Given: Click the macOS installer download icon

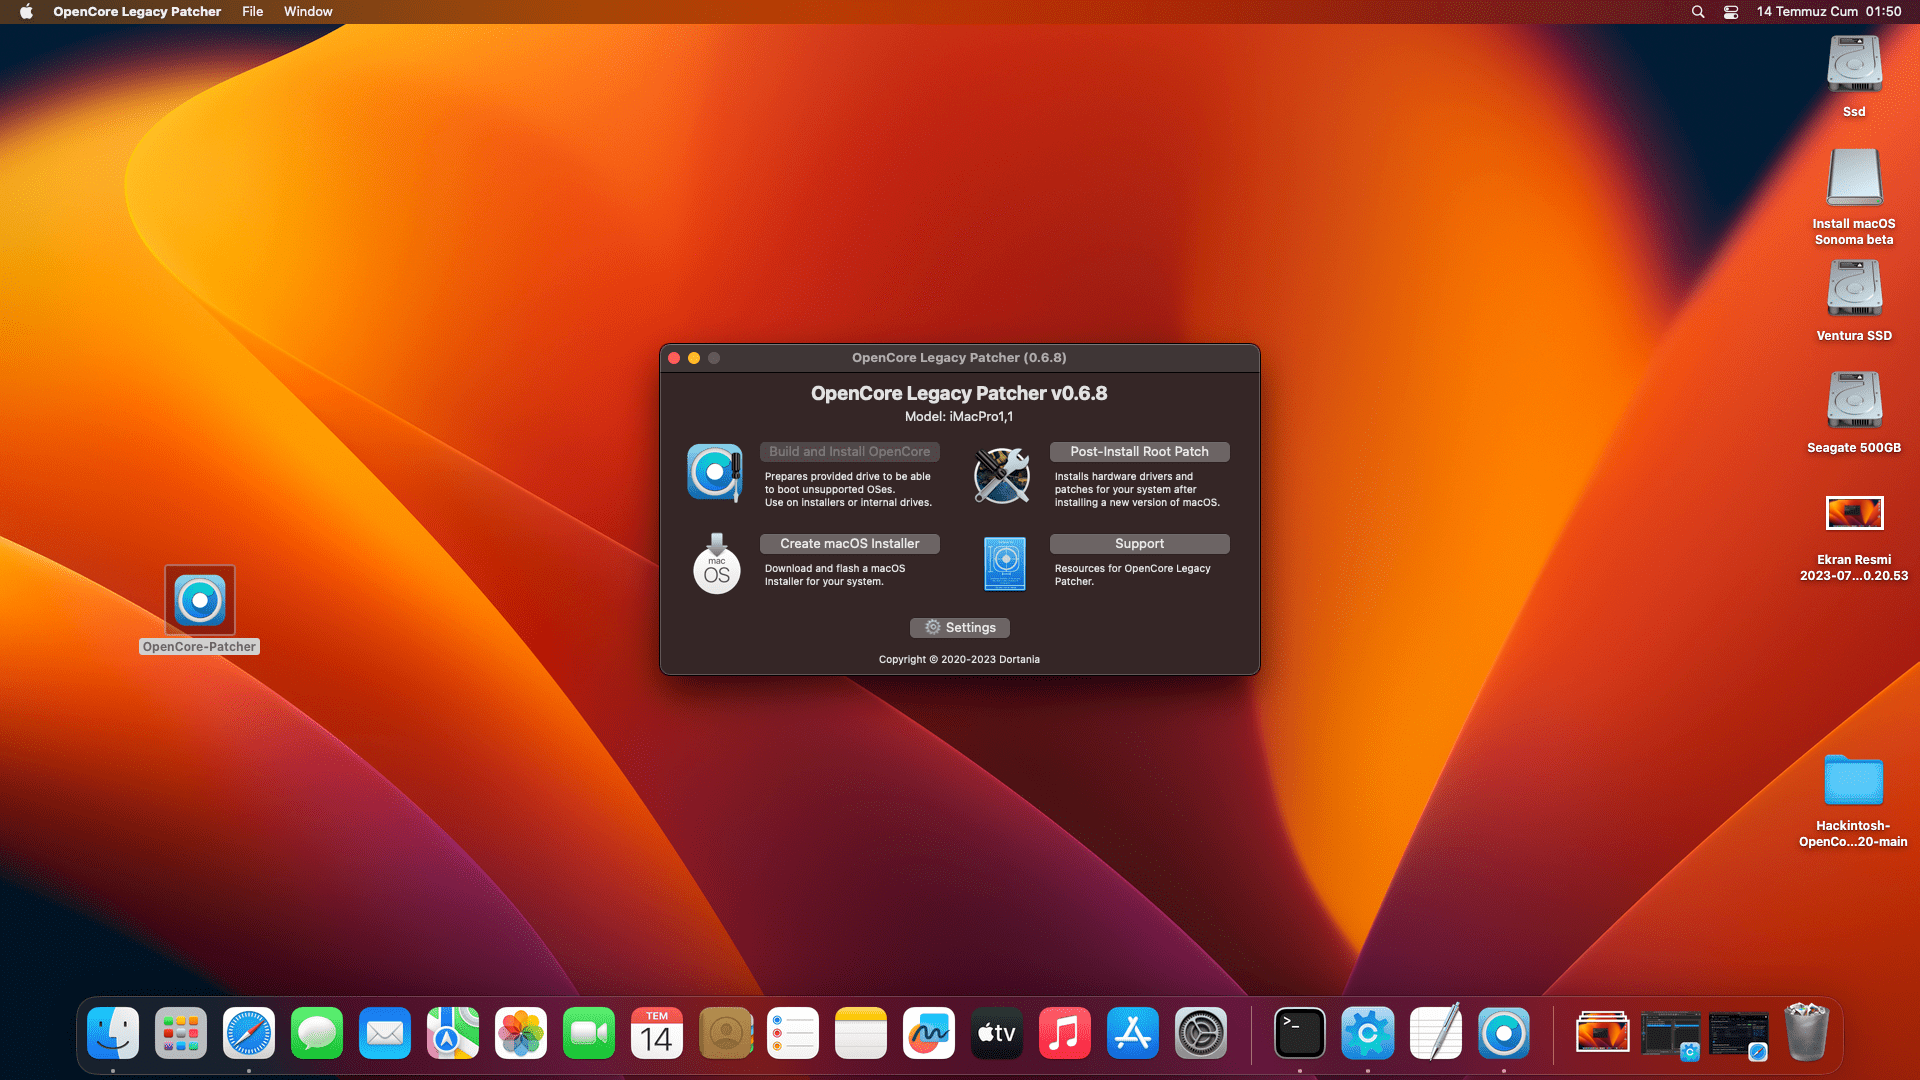Looking at the screenshot, I should [x=716, y=564].
